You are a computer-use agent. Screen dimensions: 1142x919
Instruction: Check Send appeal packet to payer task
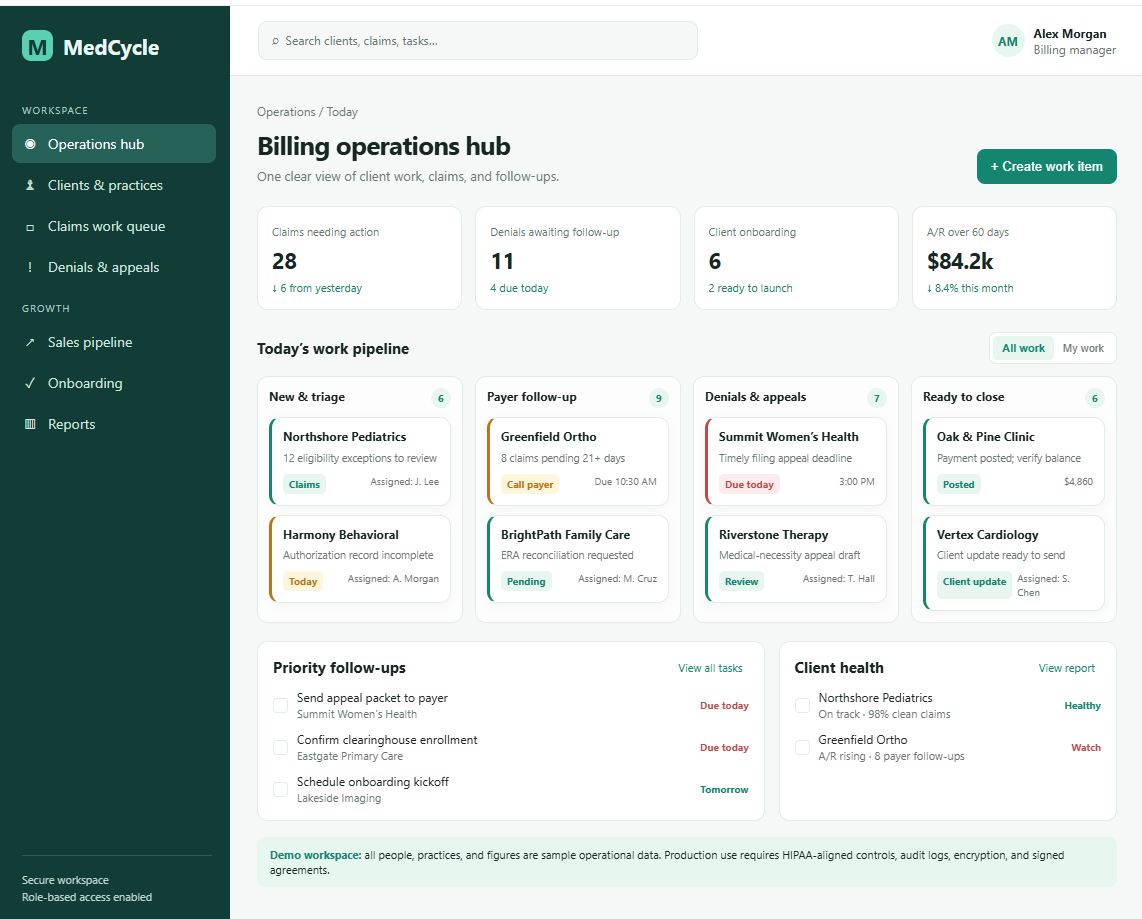point(280,705)
